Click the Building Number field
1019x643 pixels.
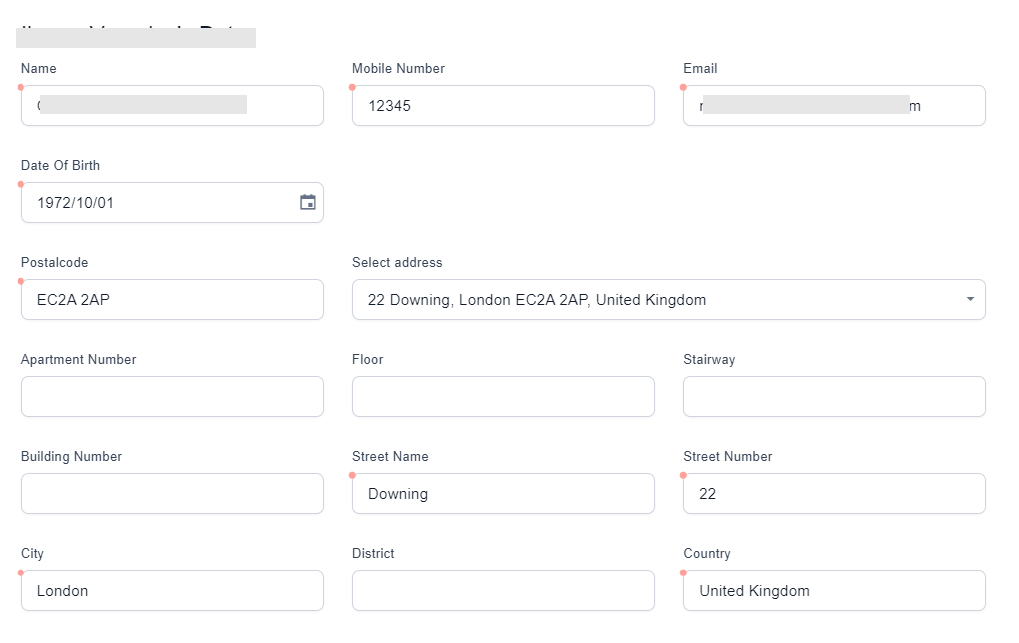click(172, 493)
